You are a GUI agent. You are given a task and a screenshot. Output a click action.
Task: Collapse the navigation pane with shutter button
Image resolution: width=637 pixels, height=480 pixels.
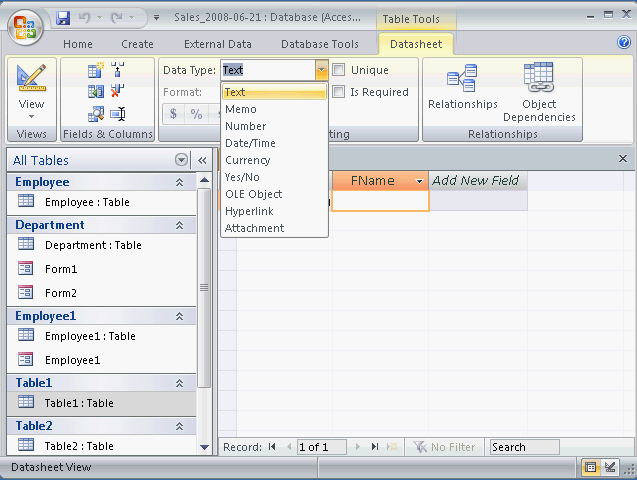coord(201,160)
